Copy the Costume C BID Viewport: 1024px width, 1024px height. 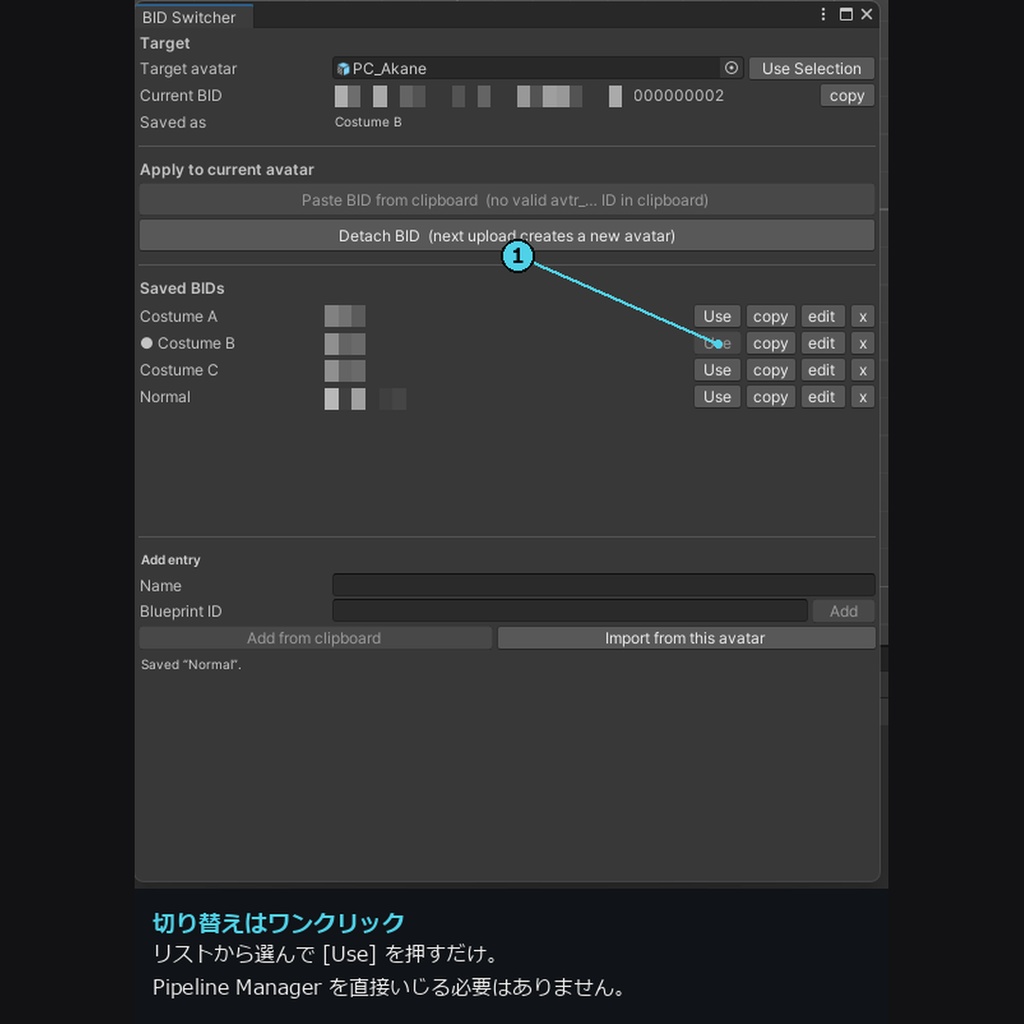771,370
